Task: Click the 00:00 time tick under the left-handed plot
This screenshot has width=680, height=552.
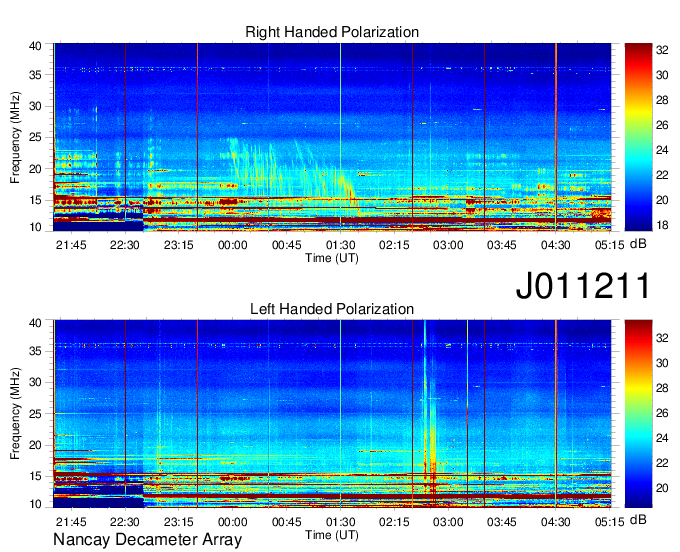Action: [x=233, y=522]
